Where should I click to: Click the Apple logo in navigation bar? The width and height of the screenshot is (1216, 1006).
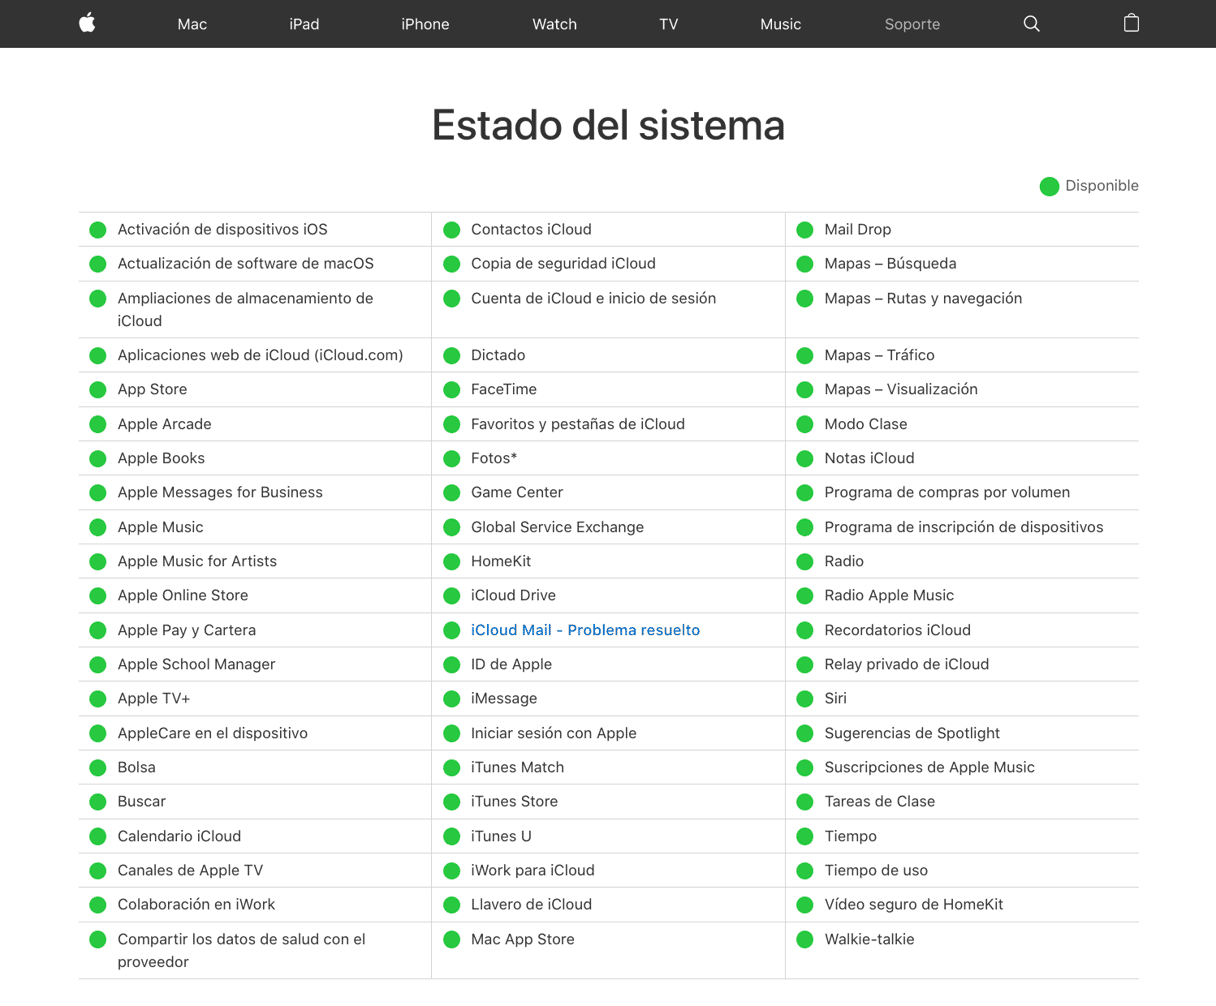tap(87, 23)
